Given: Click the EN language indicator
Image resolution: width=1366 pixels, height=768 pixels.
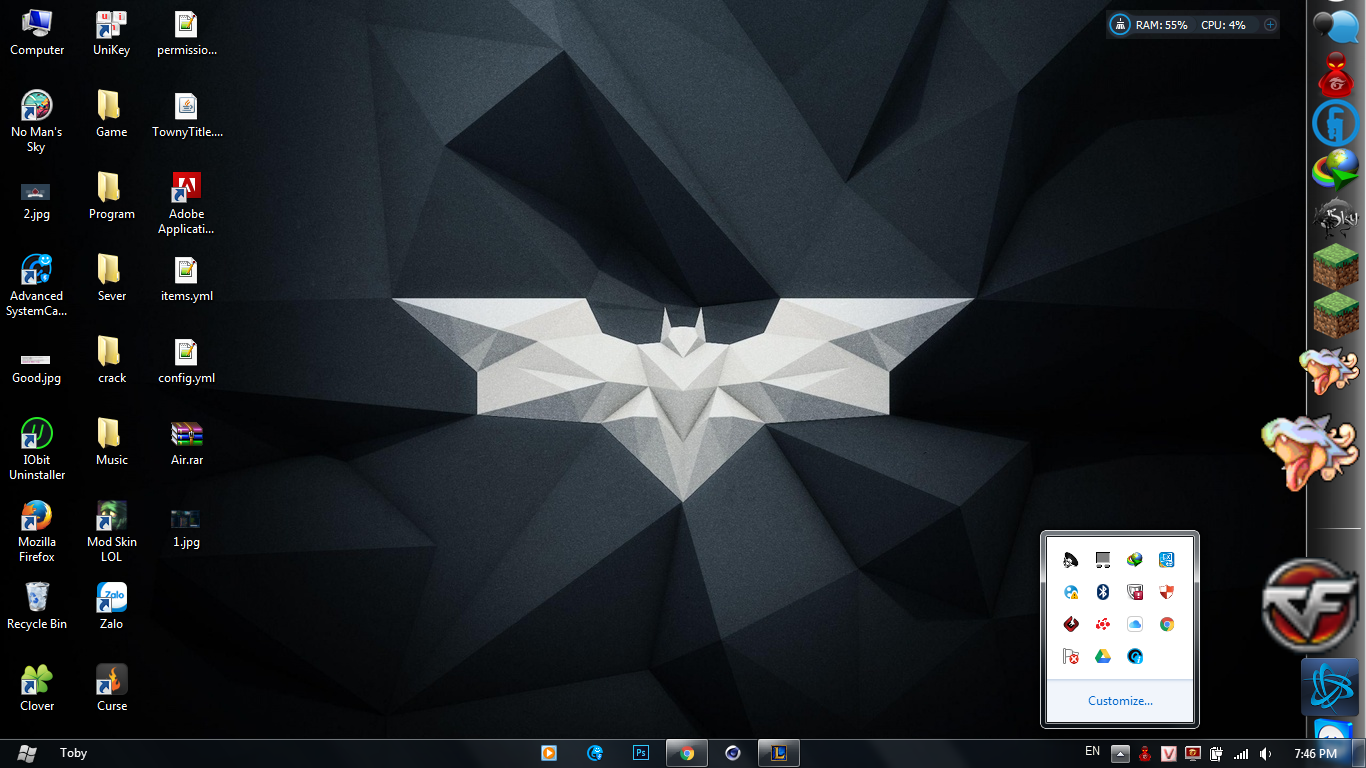Looking at the screenshot, I should [1092, 751].
